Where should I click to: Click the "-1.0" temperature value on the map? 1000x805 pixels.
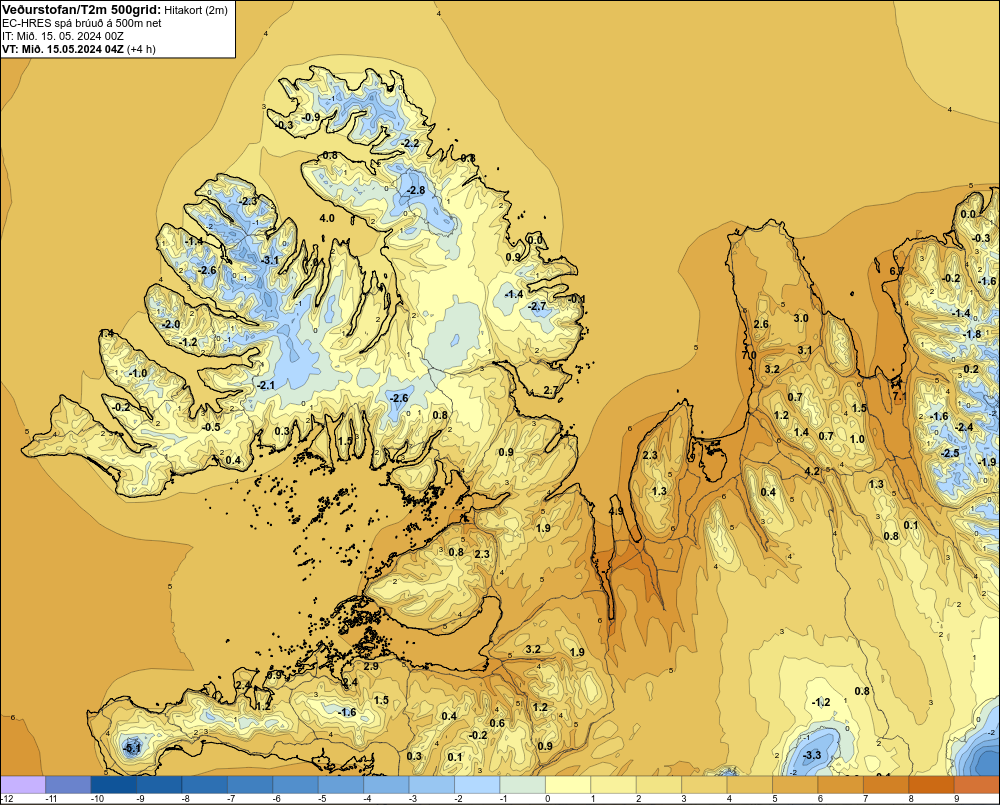pyautogui.click(x=137, y=373)
